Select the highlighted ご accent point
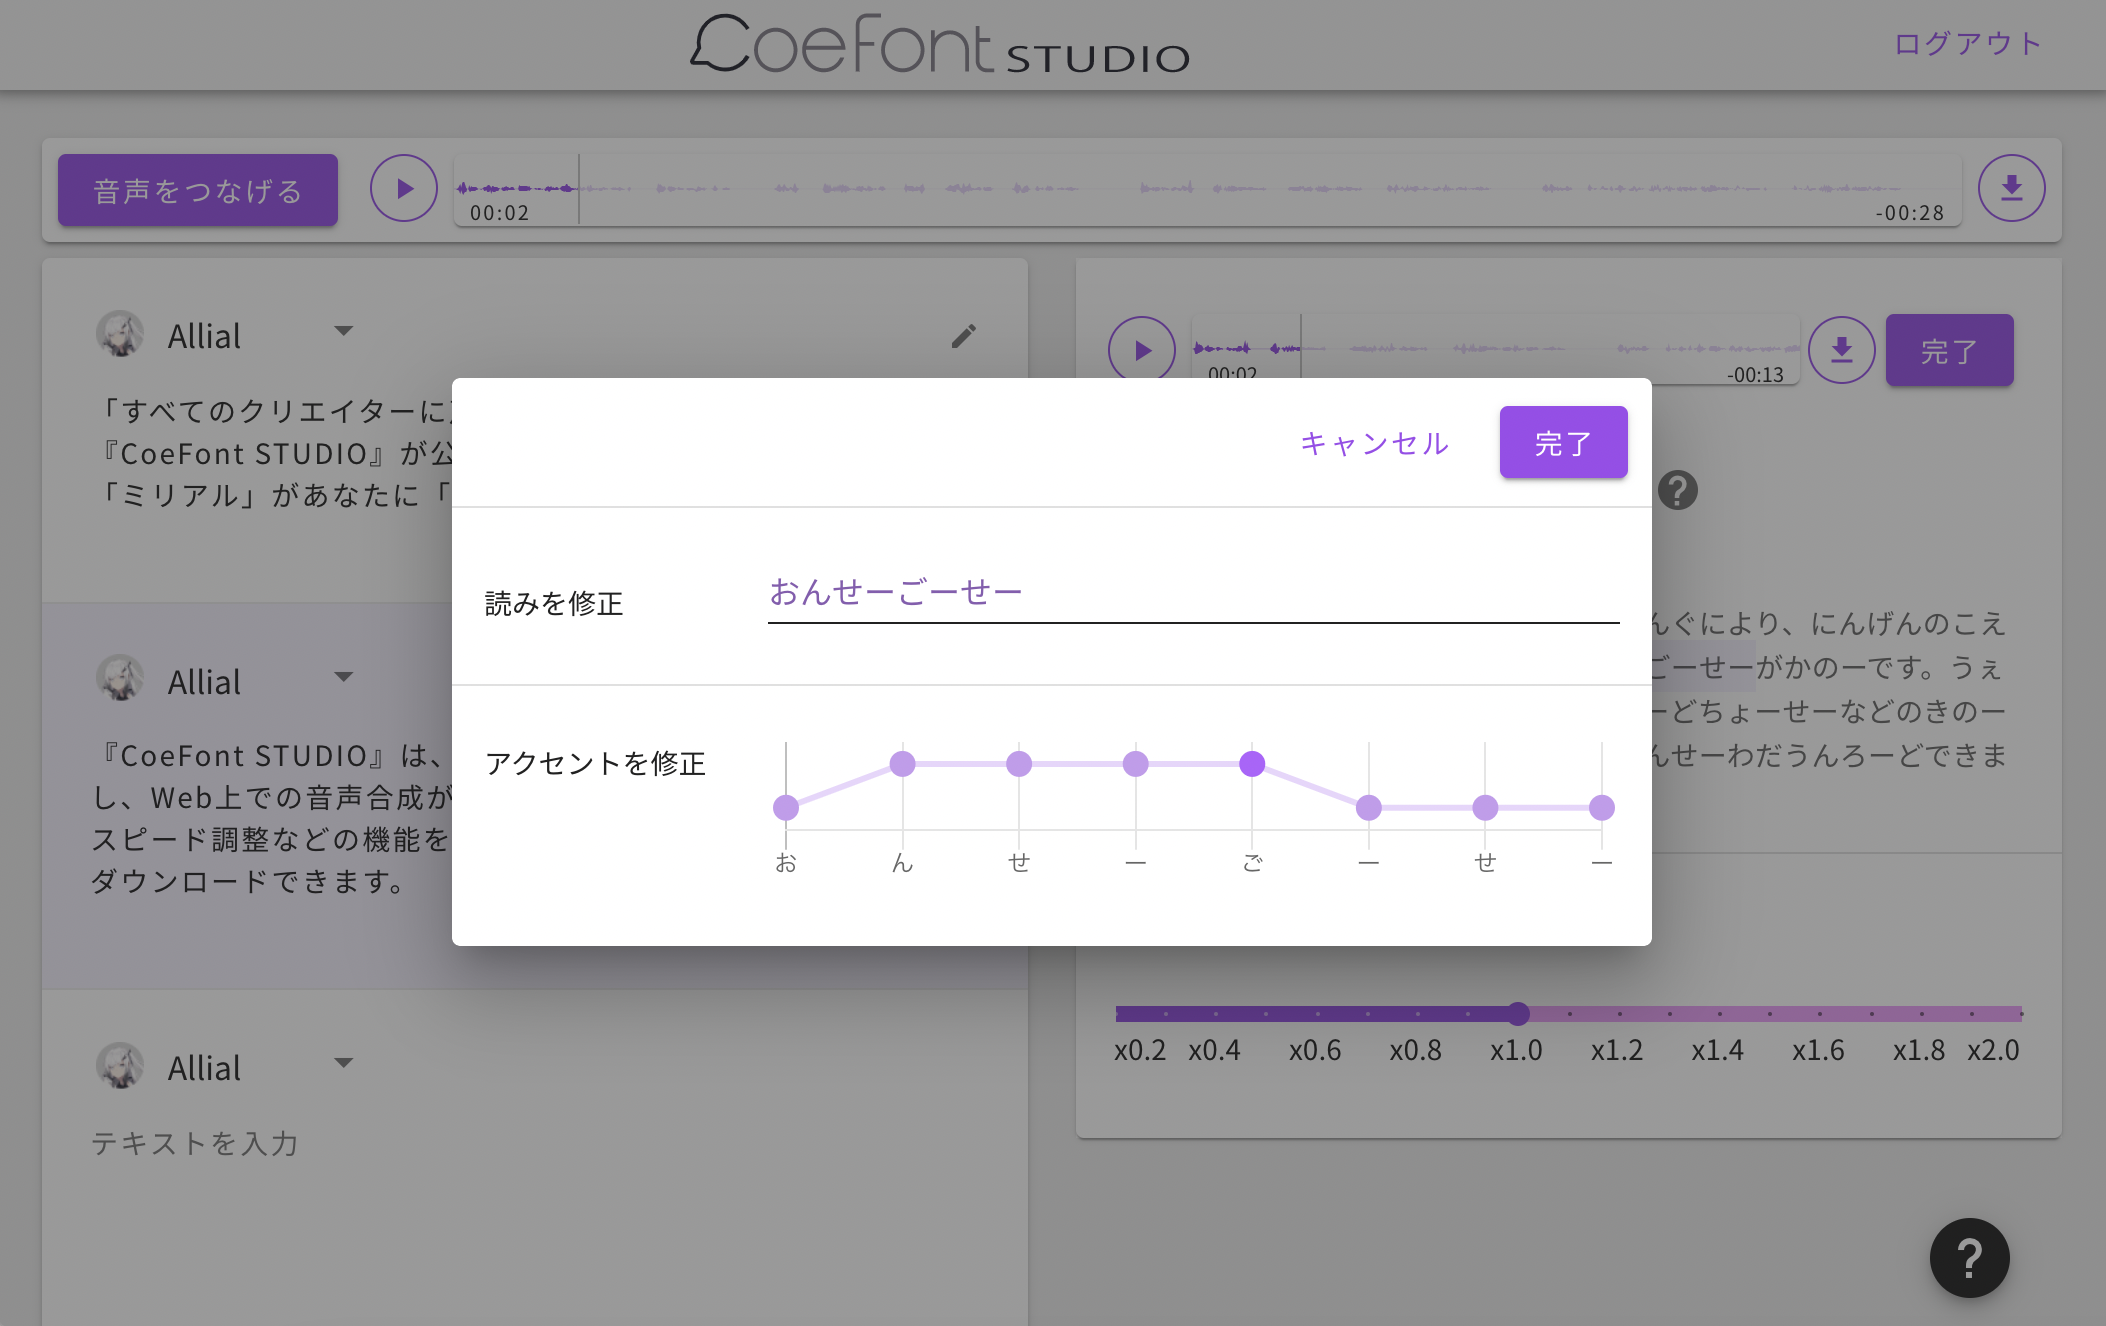The height and width of the screenshot is (1326, 2106). [x=1252, y=764]
